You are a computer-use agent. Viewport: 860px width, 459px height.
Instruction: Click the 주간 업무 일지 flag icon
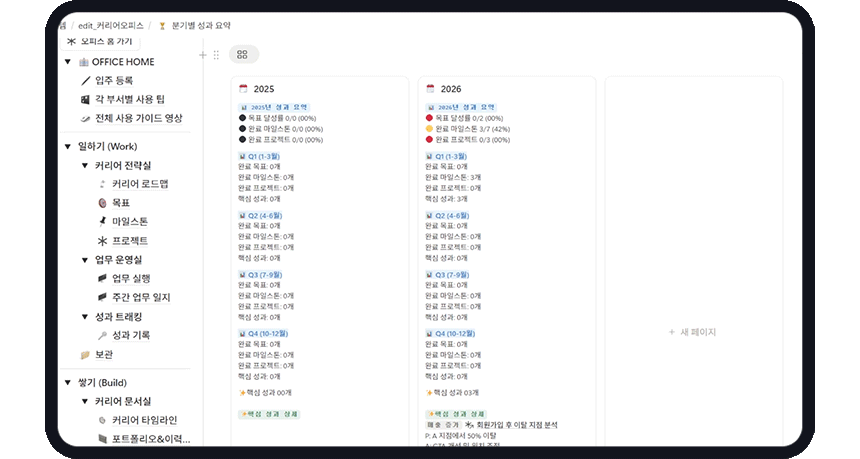102,297
